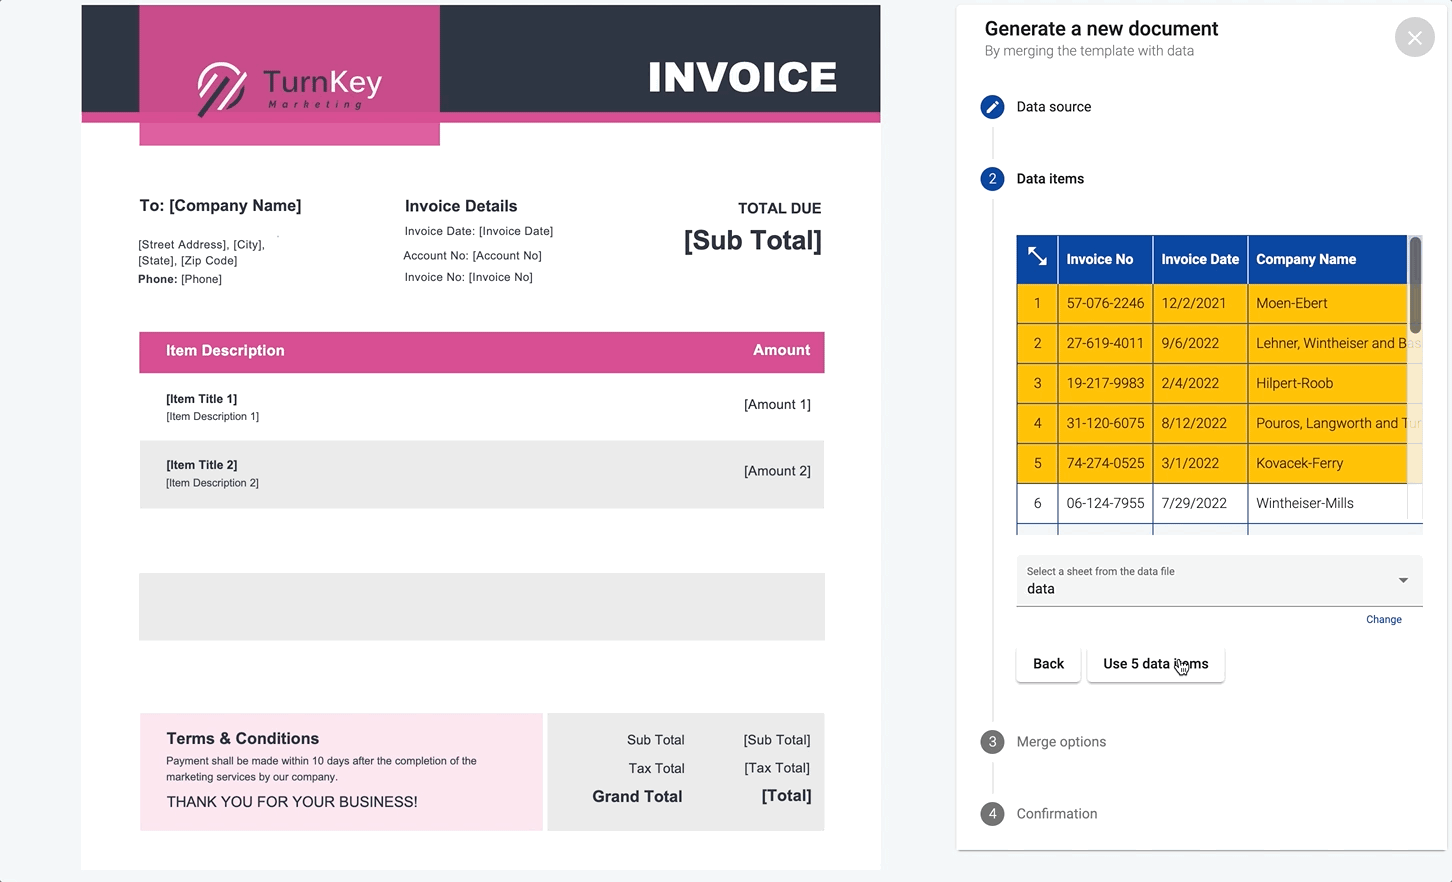
Task: Click the large [Sub Total] under TOTAL DUE
Action: pyautogui.click(x=753, y=240)
